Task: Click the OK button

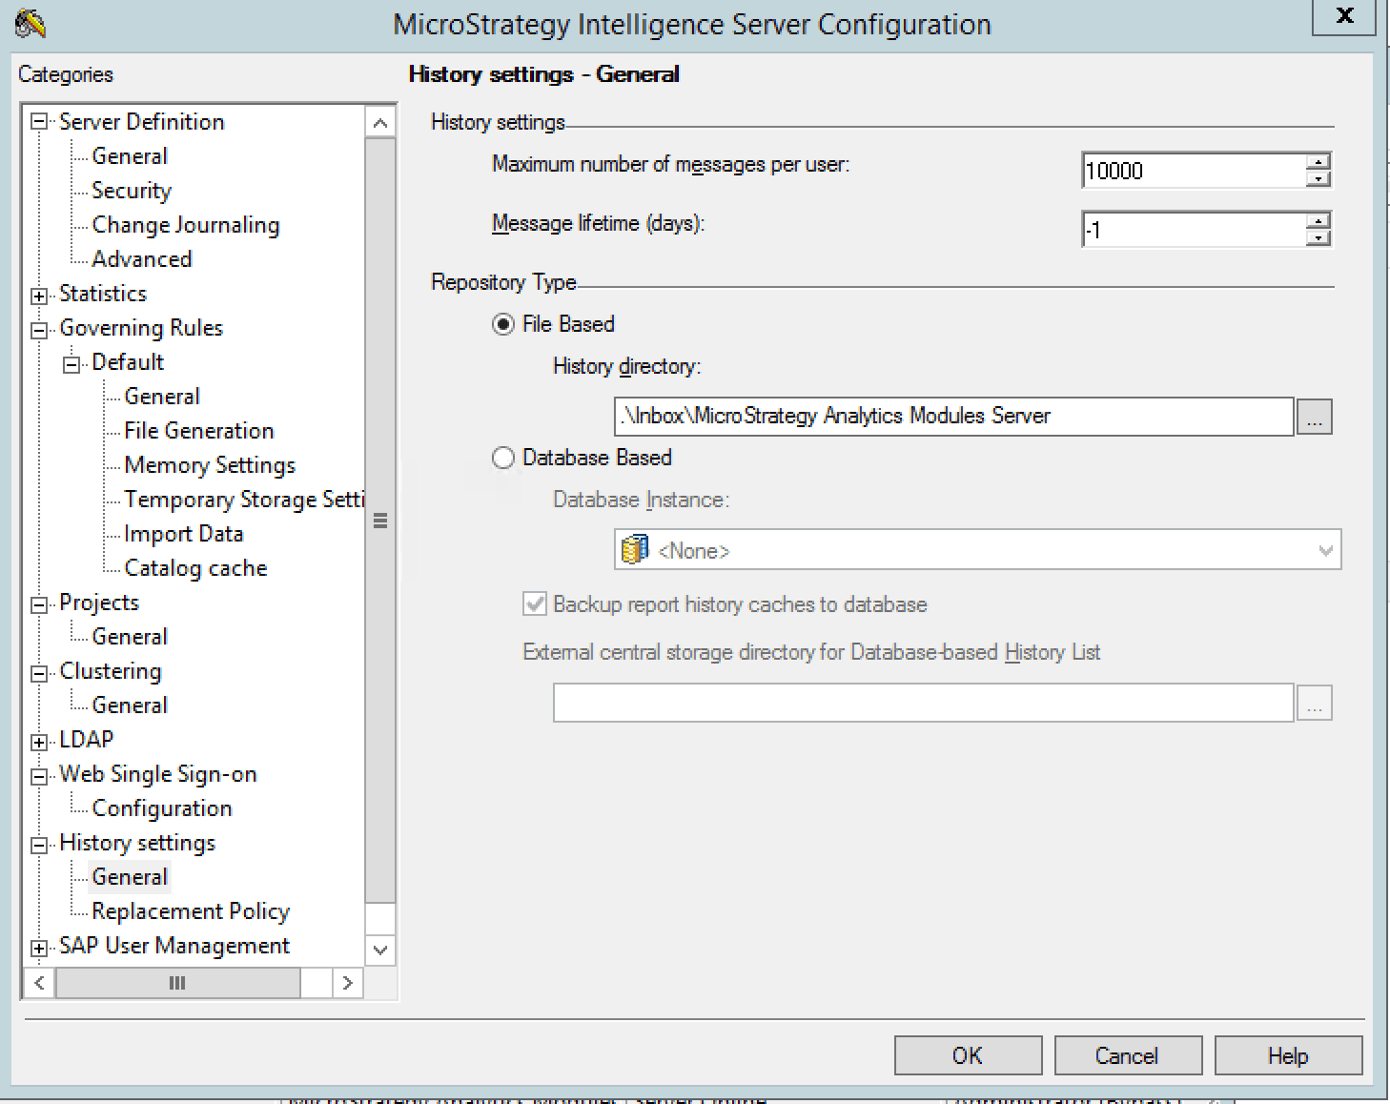Action: click(x=967, y=1056)
